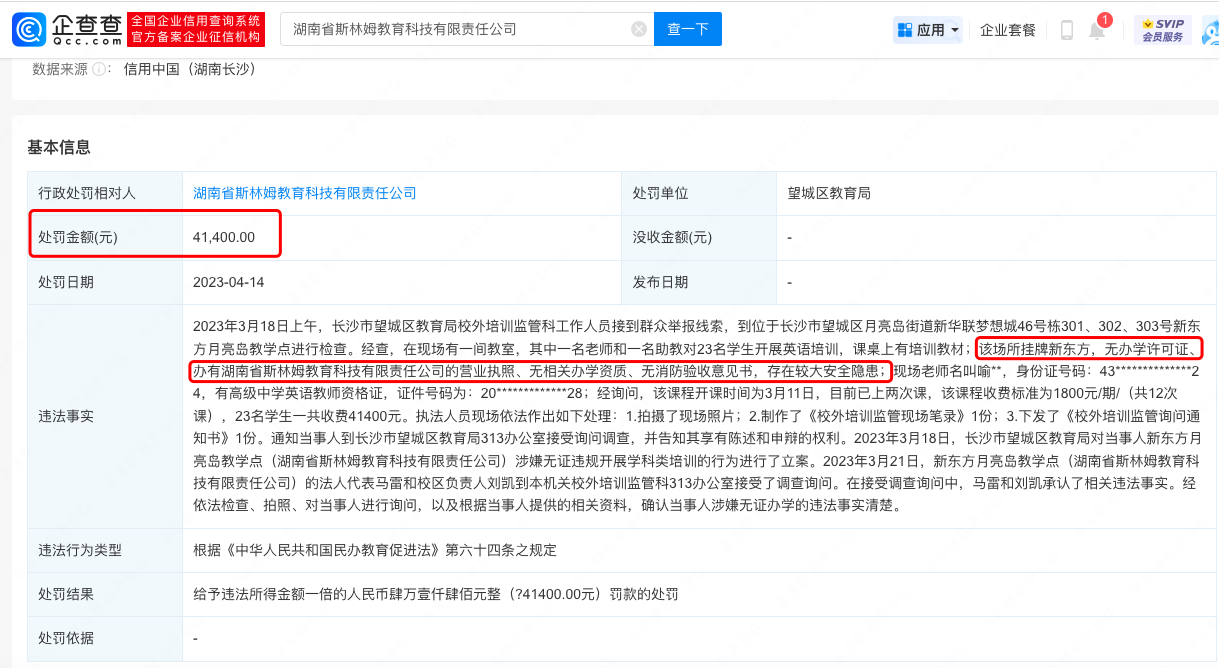This screenshot has width=1219, height=668.
Task: Click the 处罚依据 label cell
Action: (105, 638)
